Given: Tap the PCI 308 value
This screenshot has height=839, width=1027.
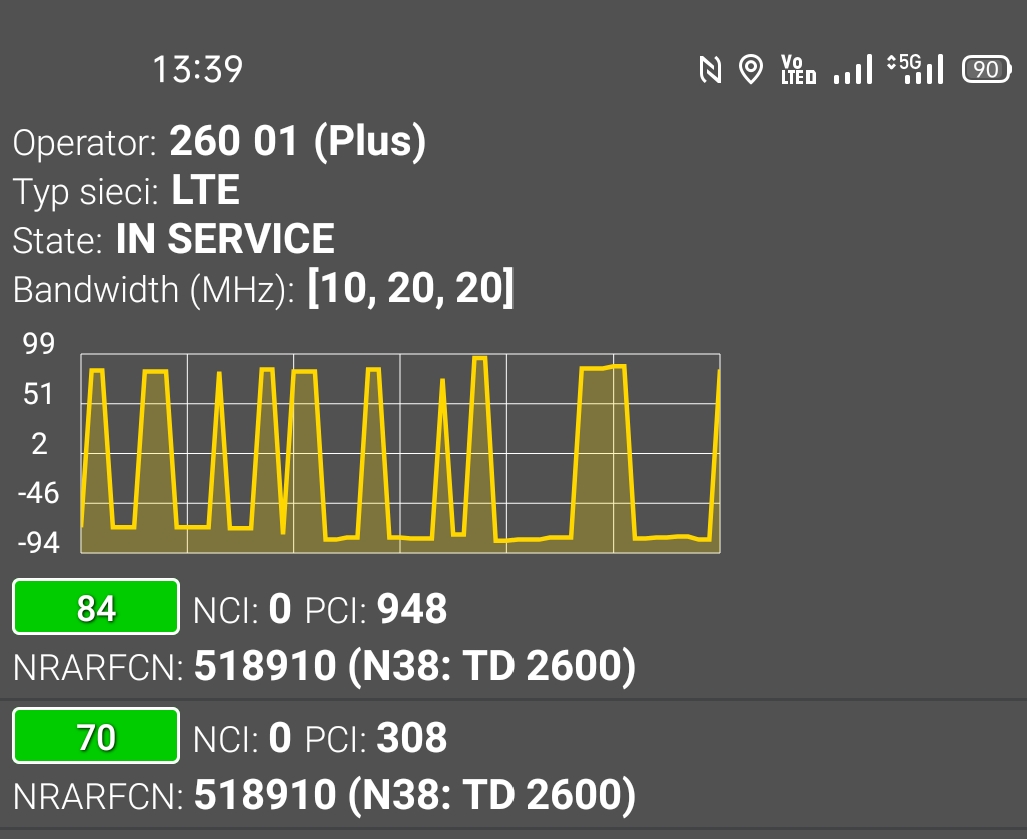Looking at the screenshot, I should (x=412, y=738).
